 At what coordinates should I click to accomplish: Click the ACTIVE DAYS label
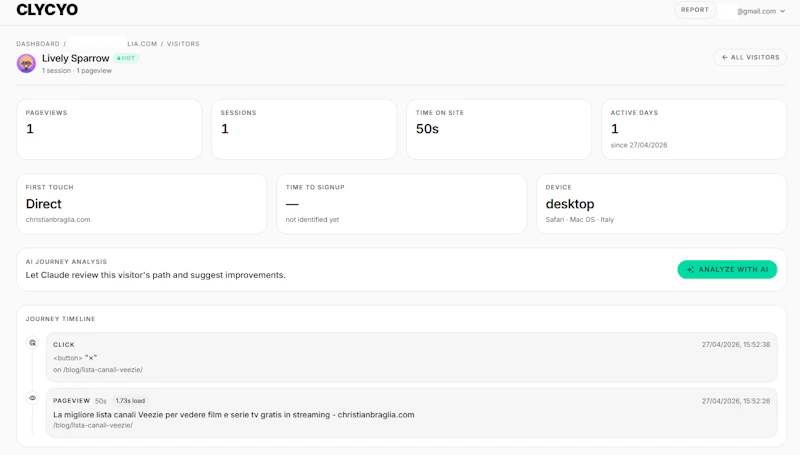coord(634,113)
